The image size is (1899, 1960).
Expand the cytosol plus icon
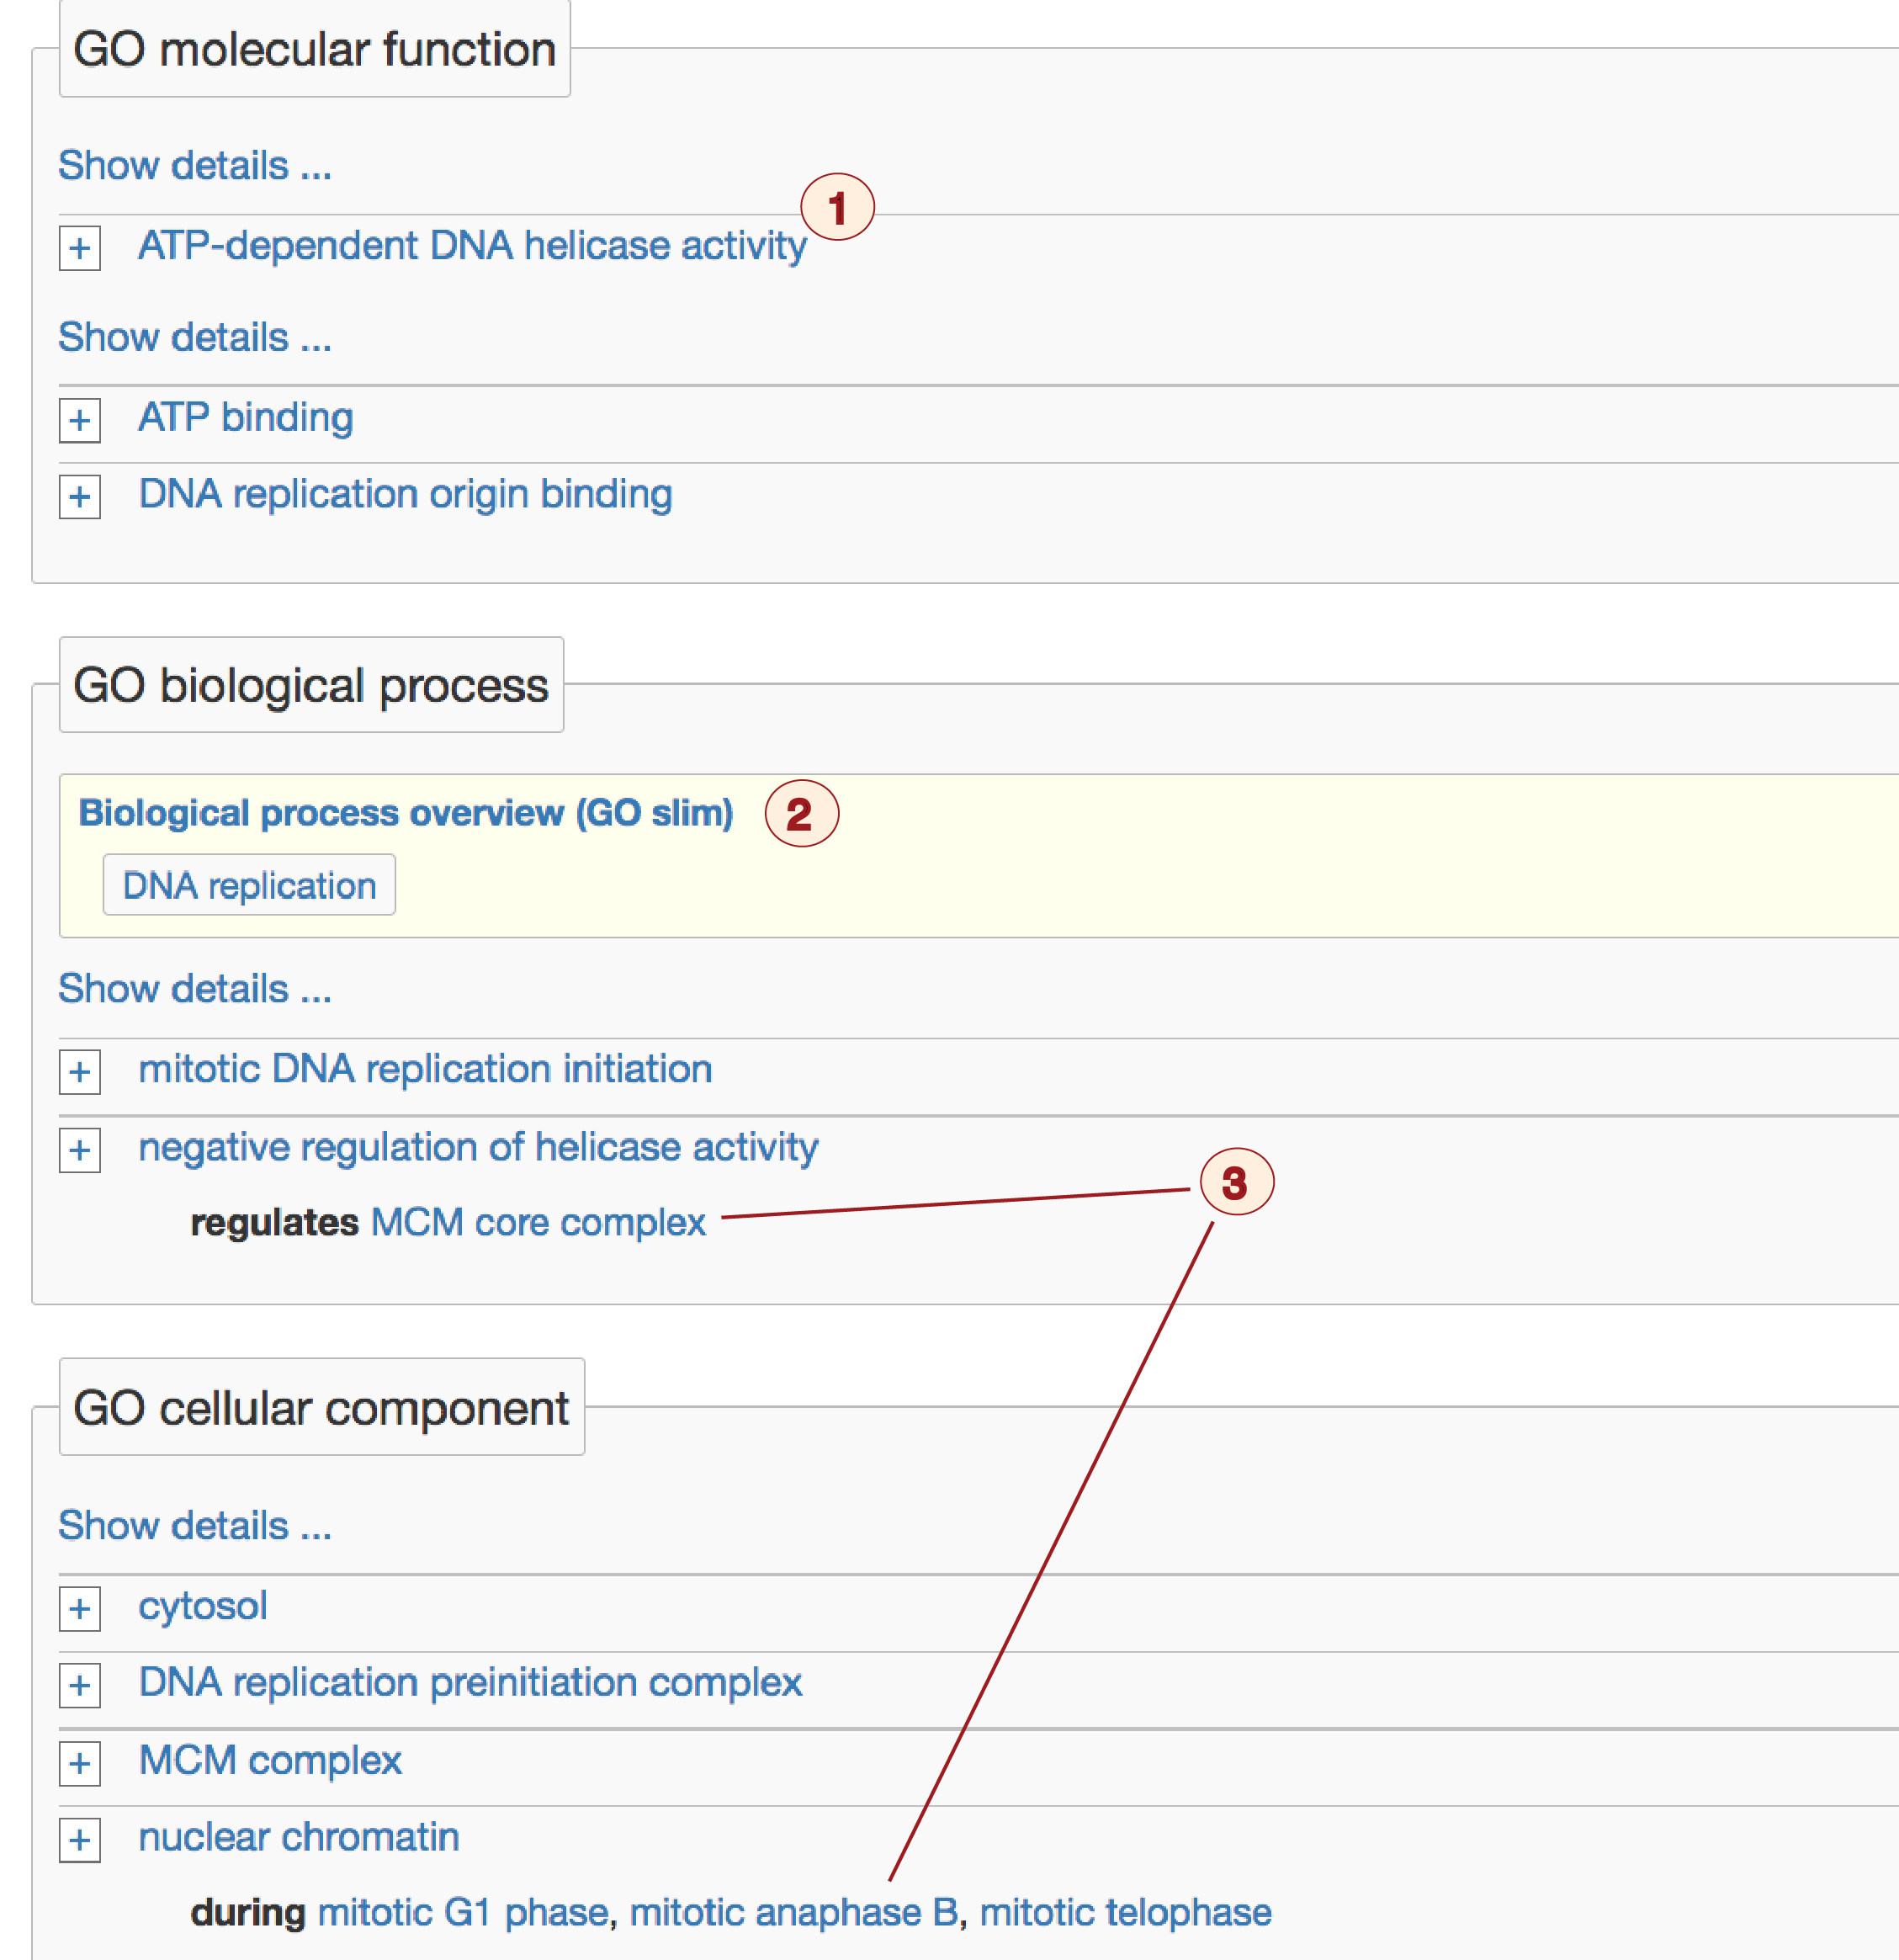pyautogui.click(x=80, y=1609)
